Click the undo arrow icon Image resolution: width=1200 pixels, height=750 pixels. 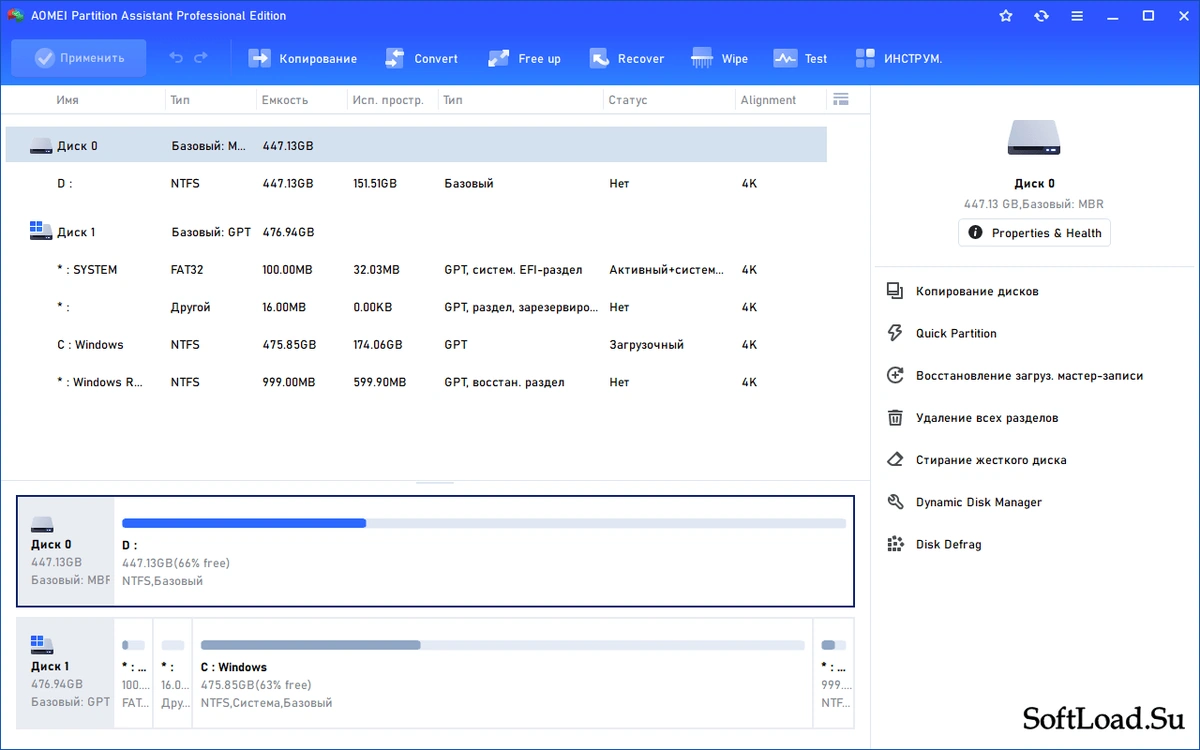click(176, 58)
